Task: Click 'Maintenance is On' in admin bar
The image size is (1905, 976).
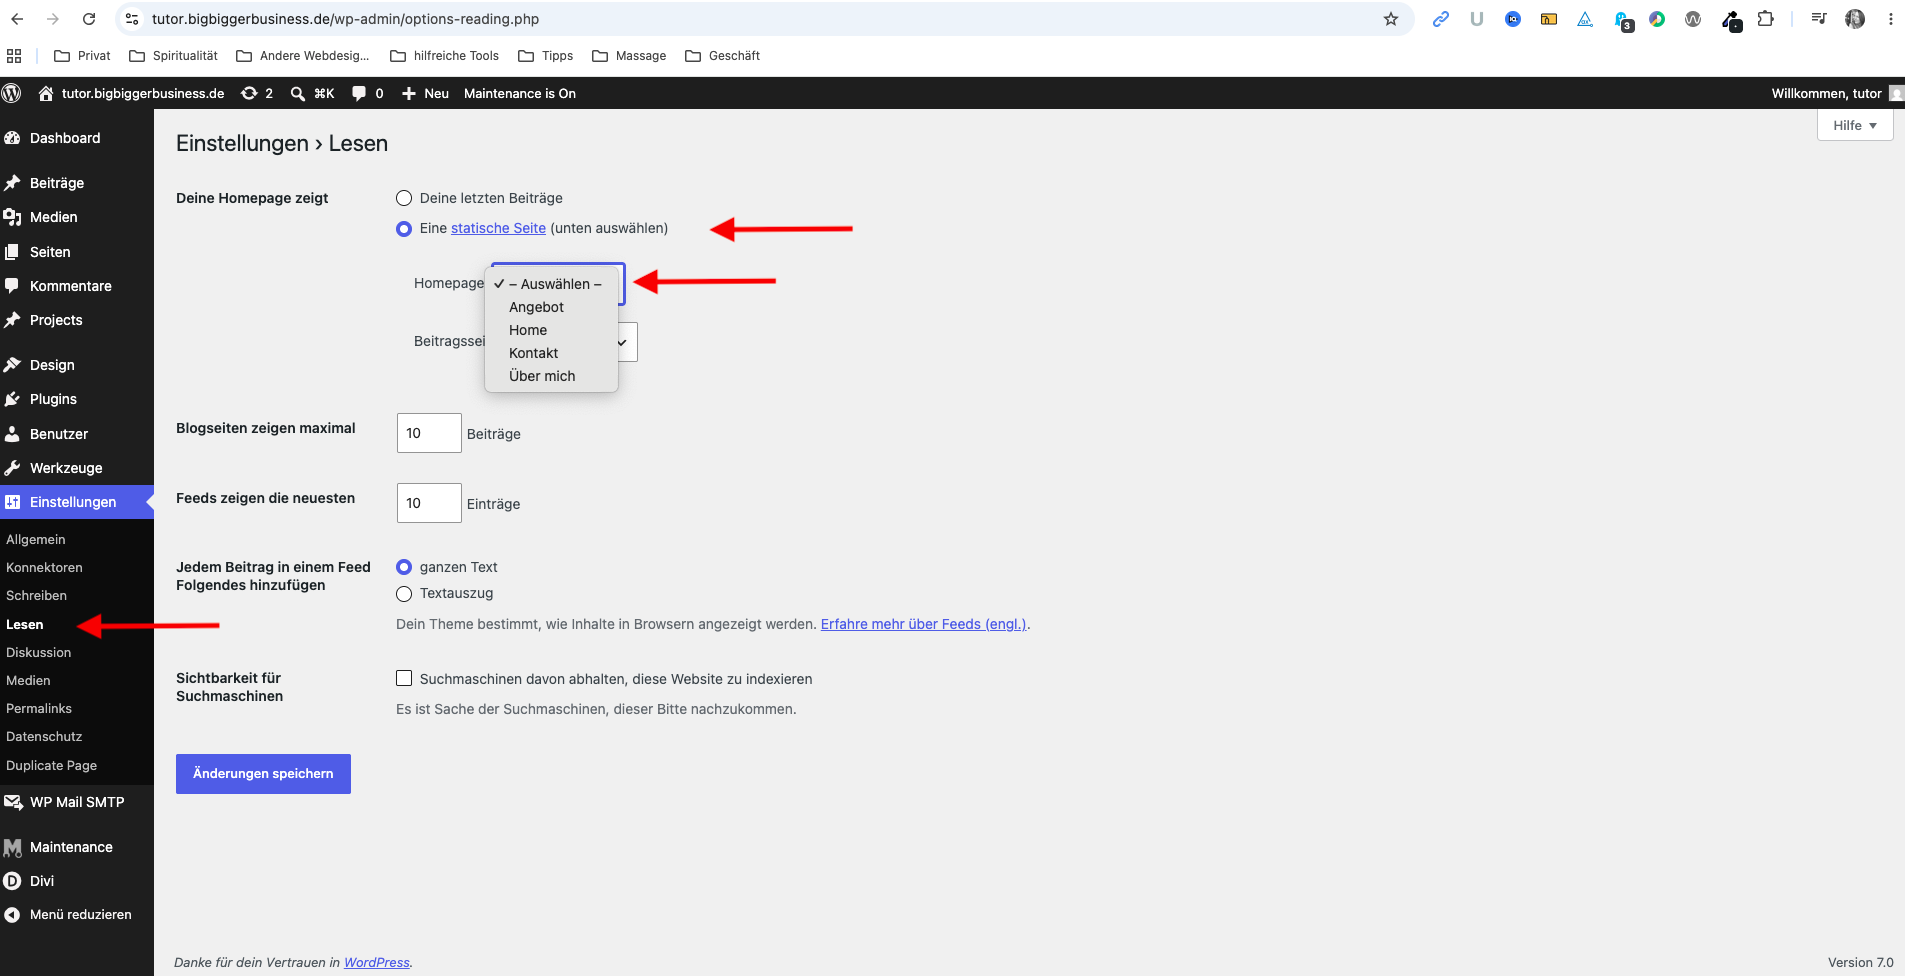Action: click(x=520, y=93)
